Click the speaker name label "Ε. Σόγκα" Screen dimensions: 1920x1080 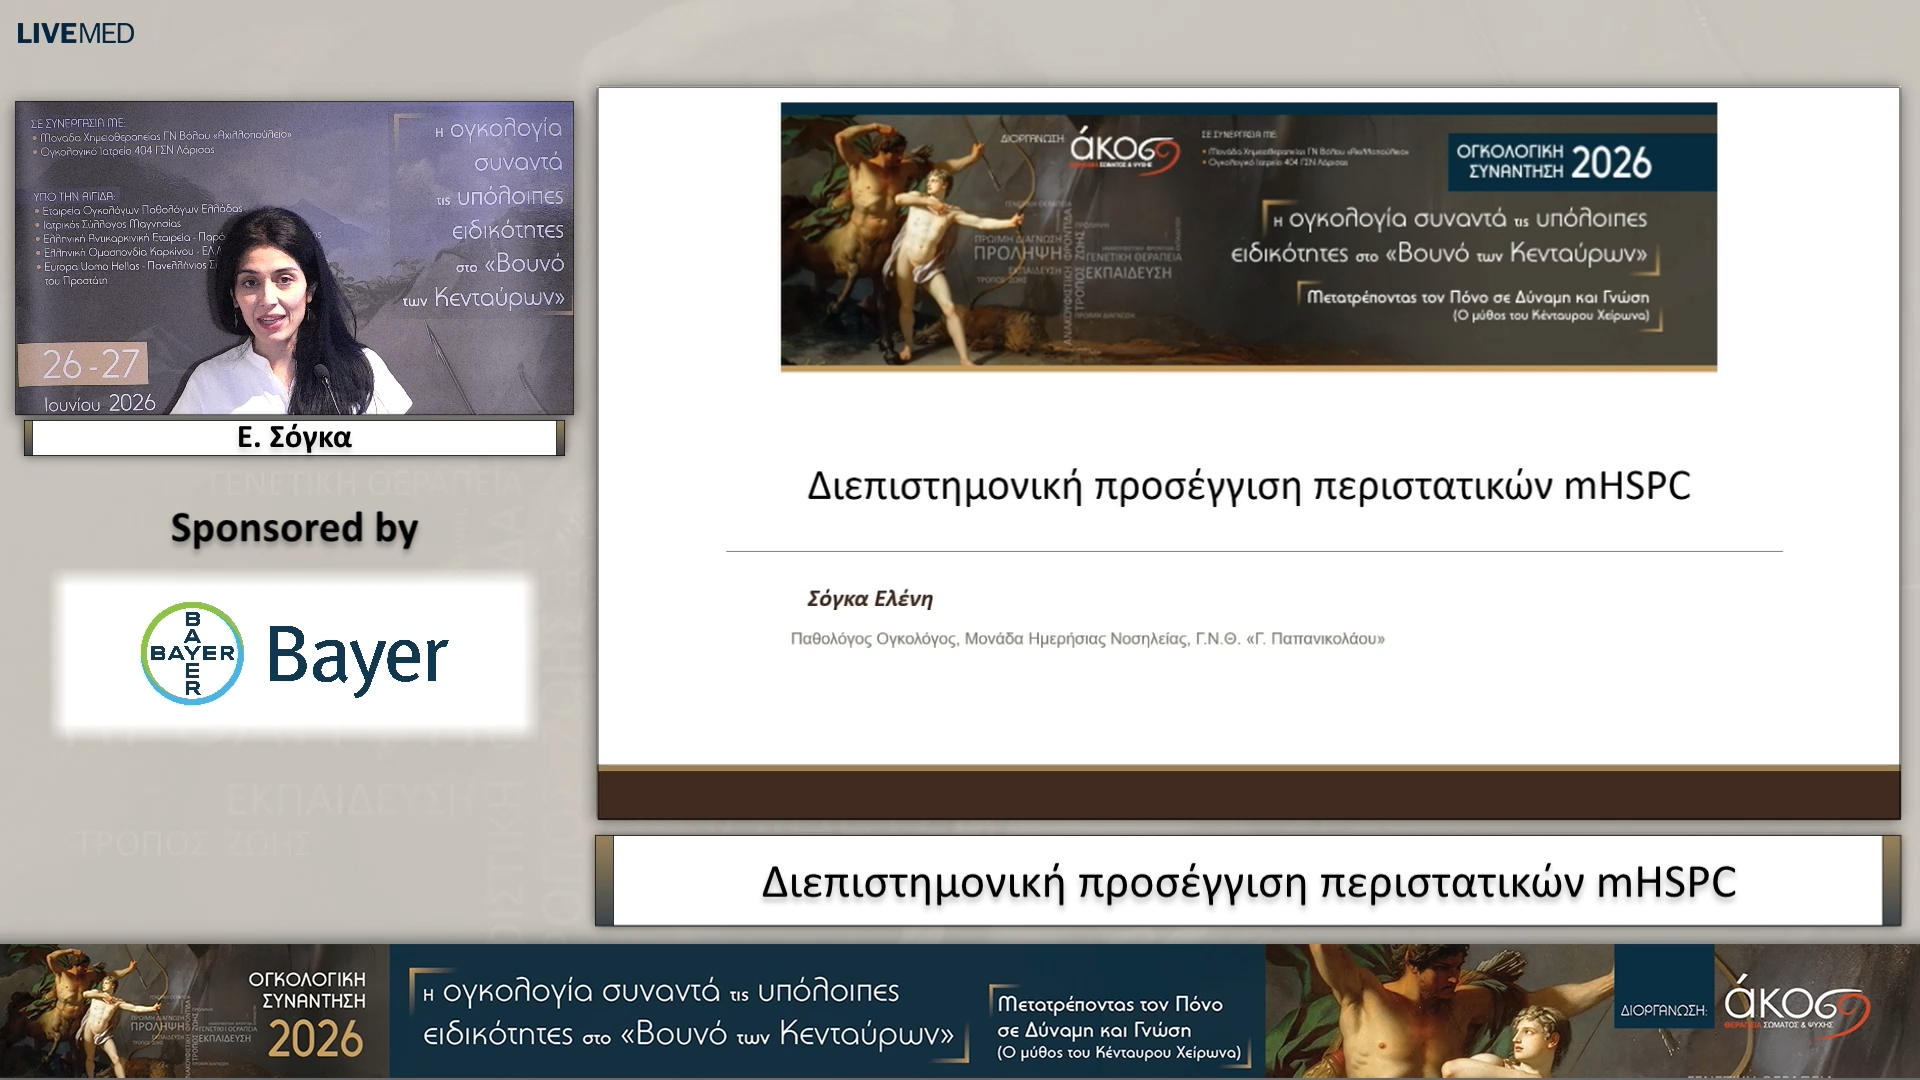coord(294,437)
